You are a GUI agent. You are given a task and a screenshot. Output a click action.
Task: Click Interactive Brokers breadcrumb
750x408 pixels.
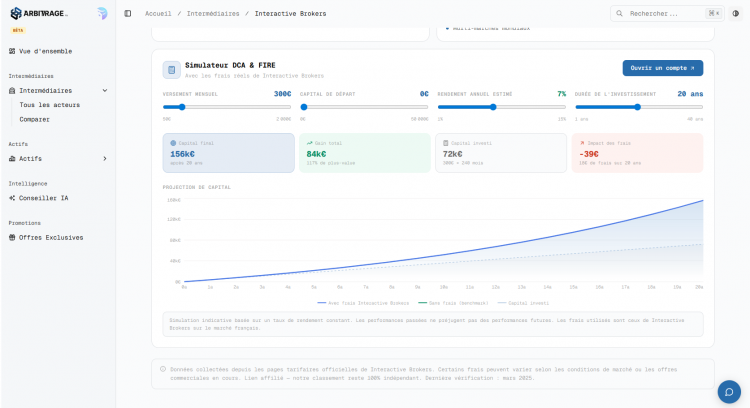(290, 13)
